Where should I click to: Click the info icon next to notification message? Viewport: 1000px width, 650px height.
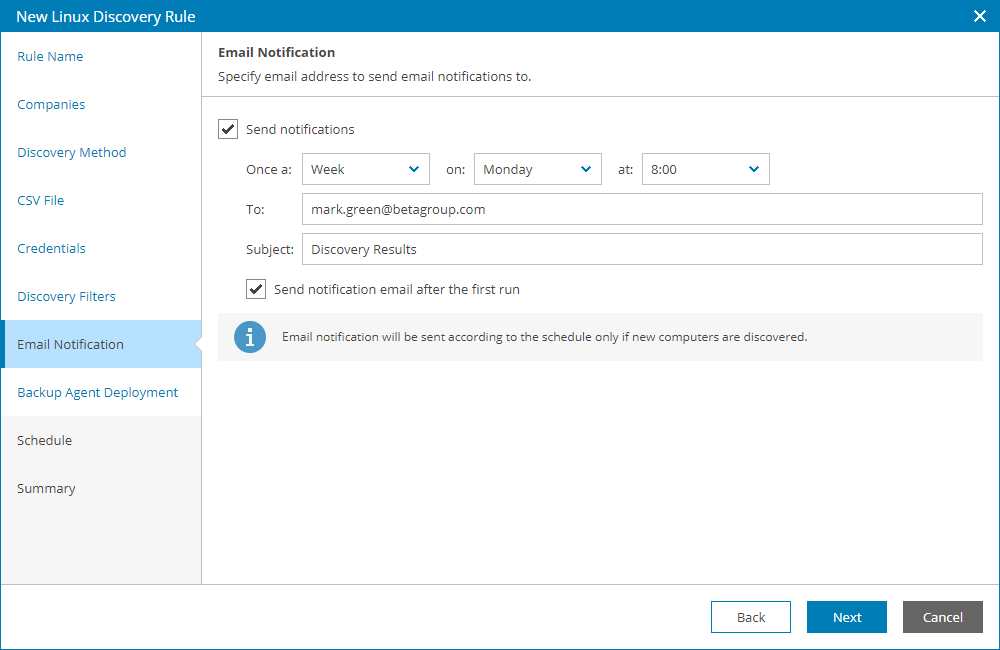pyautogui.click(x=250, y=337)
